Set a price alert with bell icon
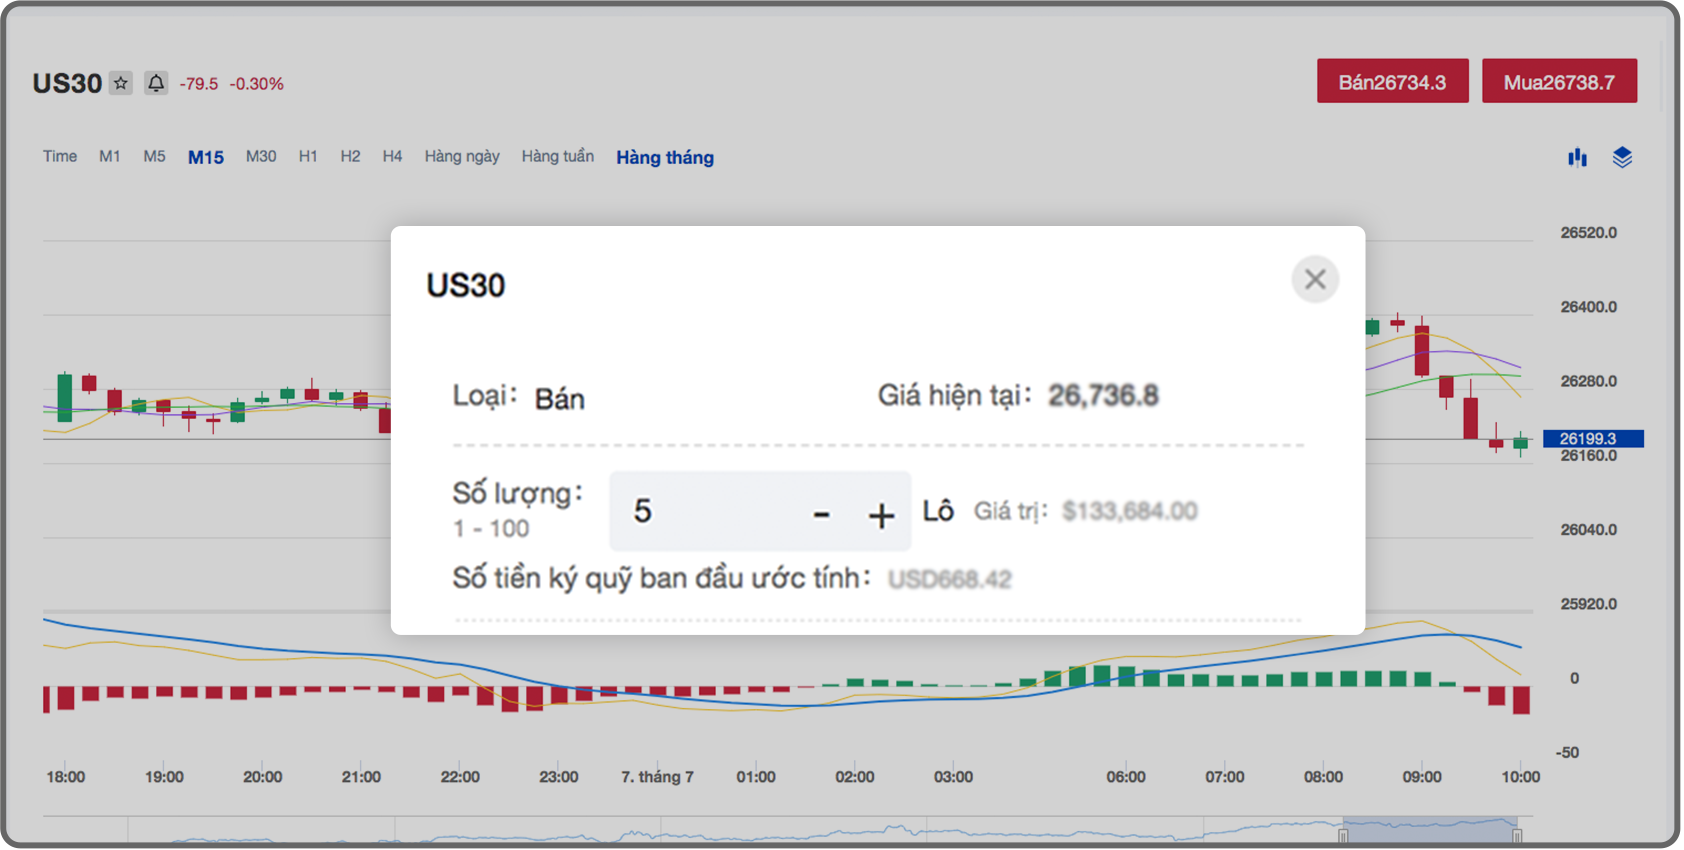The width and height of the screenshot is (1684, 850). (156, 83)
